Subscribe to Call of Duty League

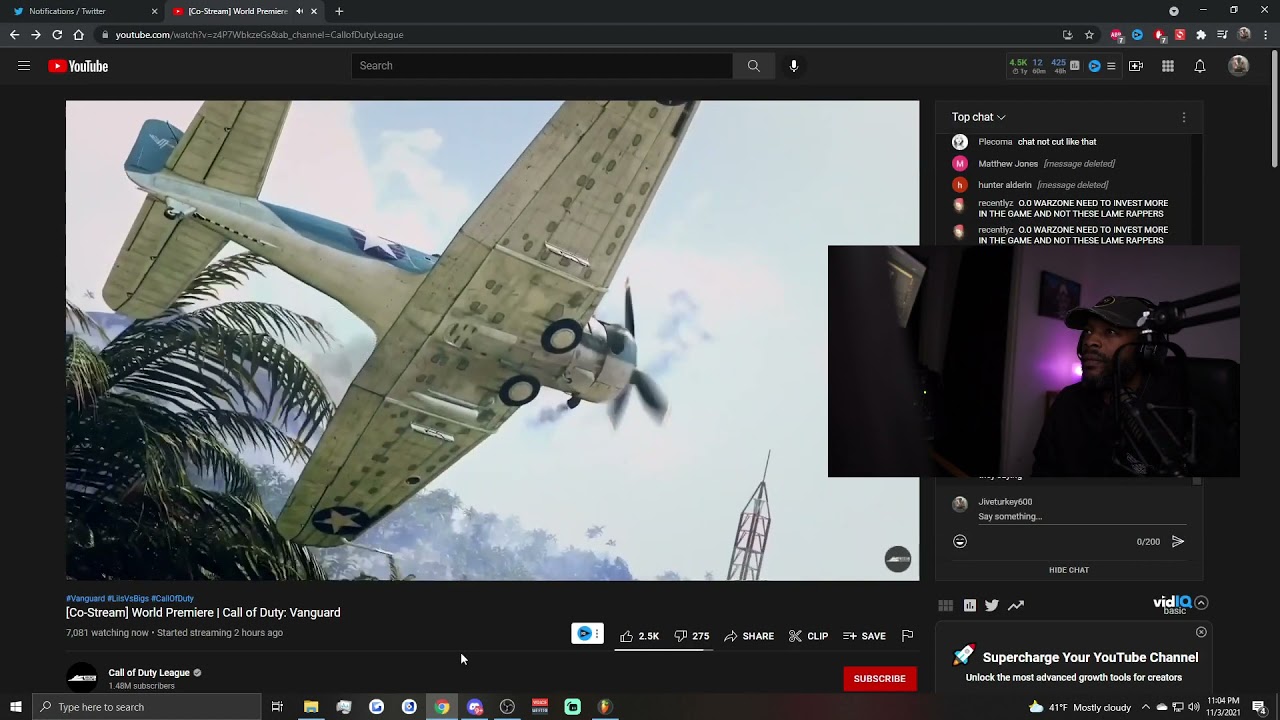(879, 678)
